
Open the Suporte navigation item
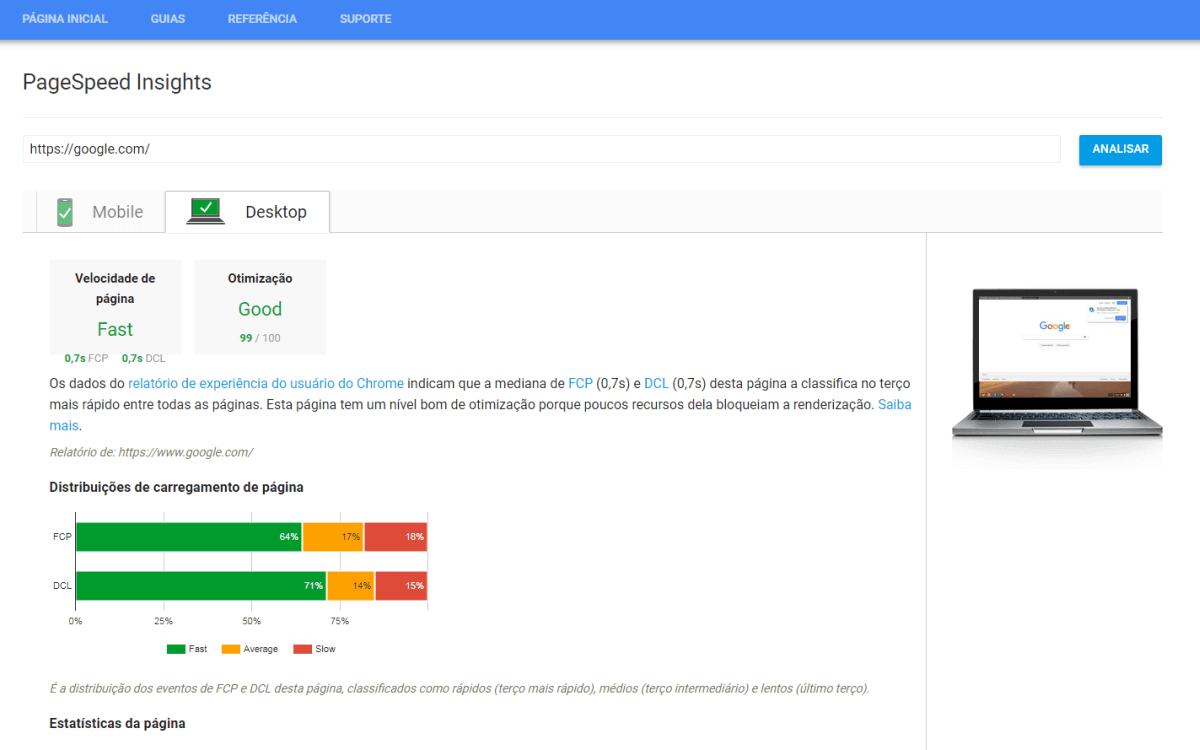pyautogui.click(x=365, y=19)
